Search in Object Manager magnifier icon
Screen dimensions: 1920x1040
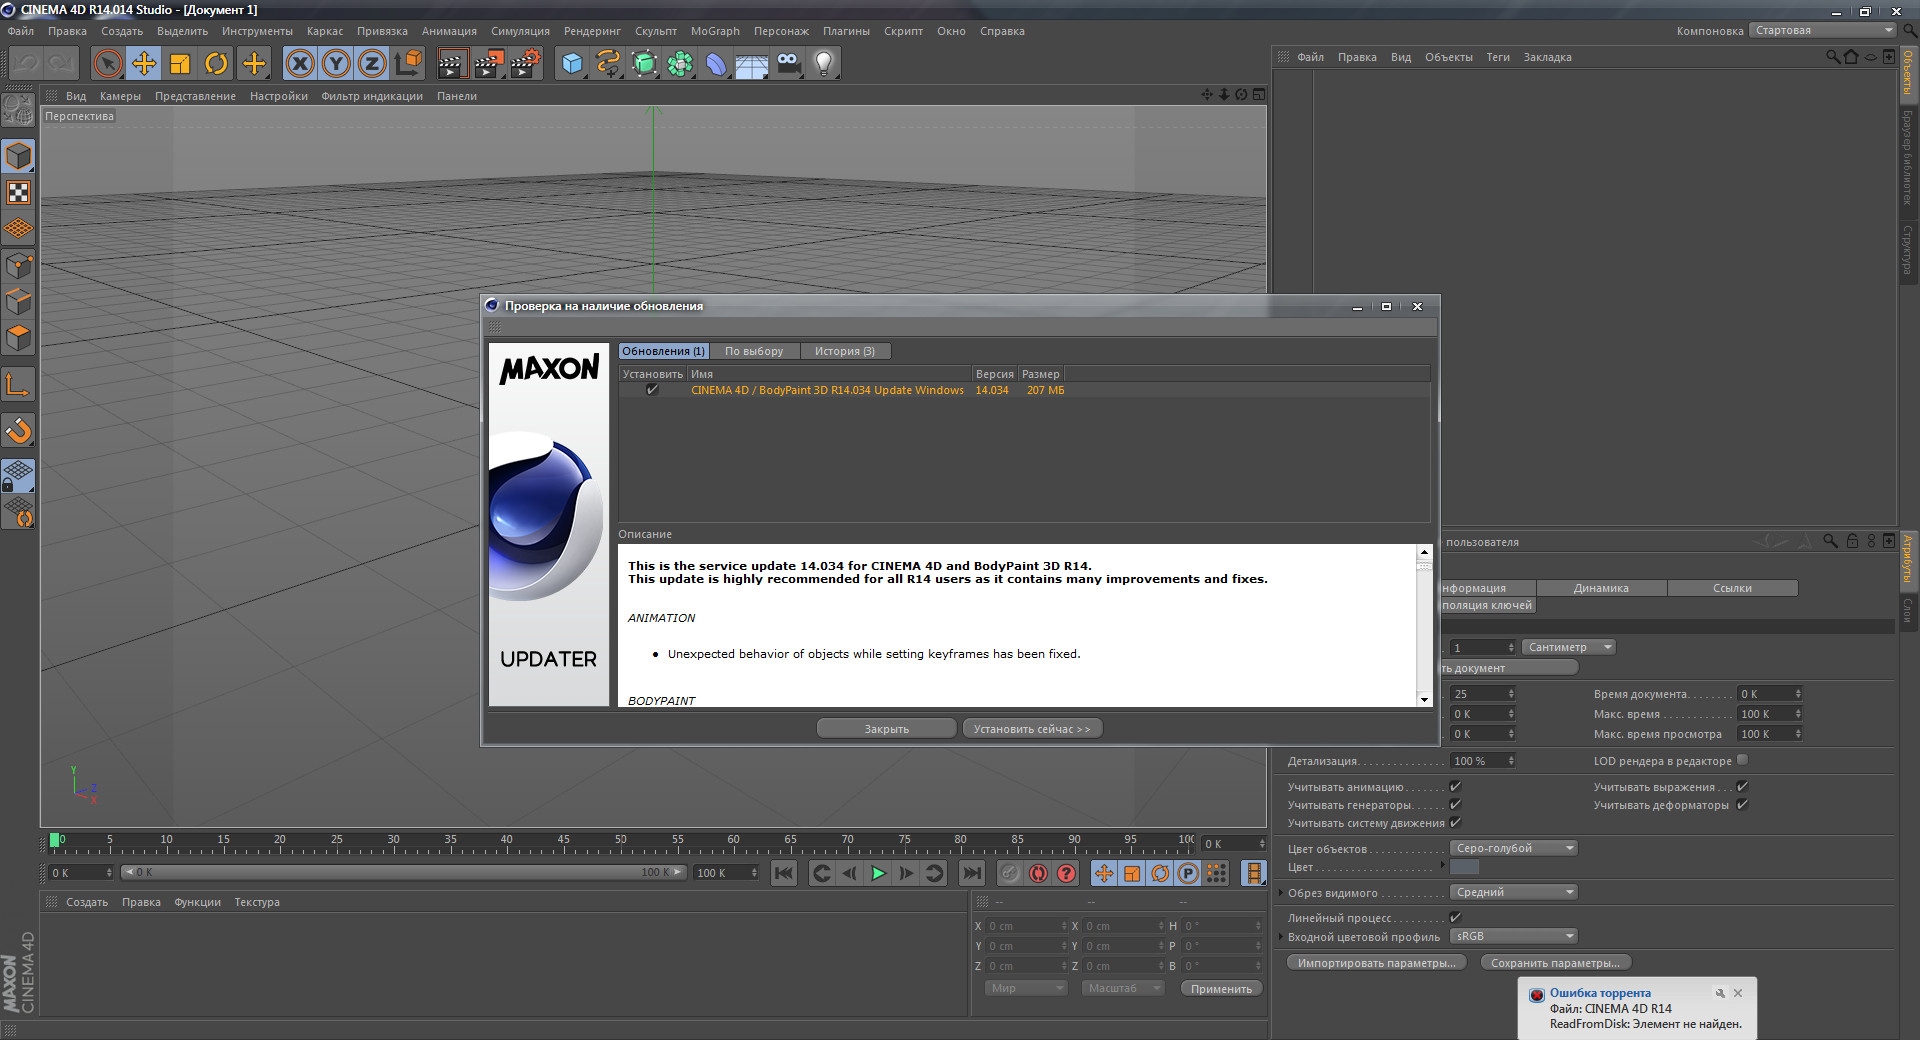[1832, 57]
